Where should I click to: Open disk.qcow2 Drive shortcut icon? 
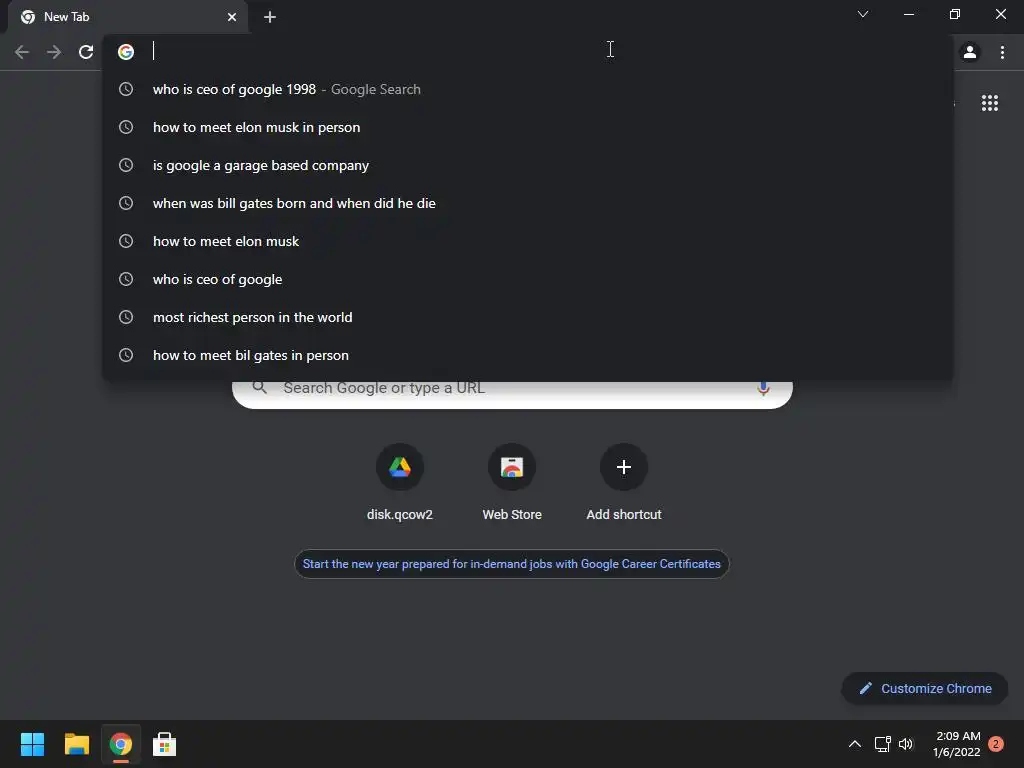400,467
